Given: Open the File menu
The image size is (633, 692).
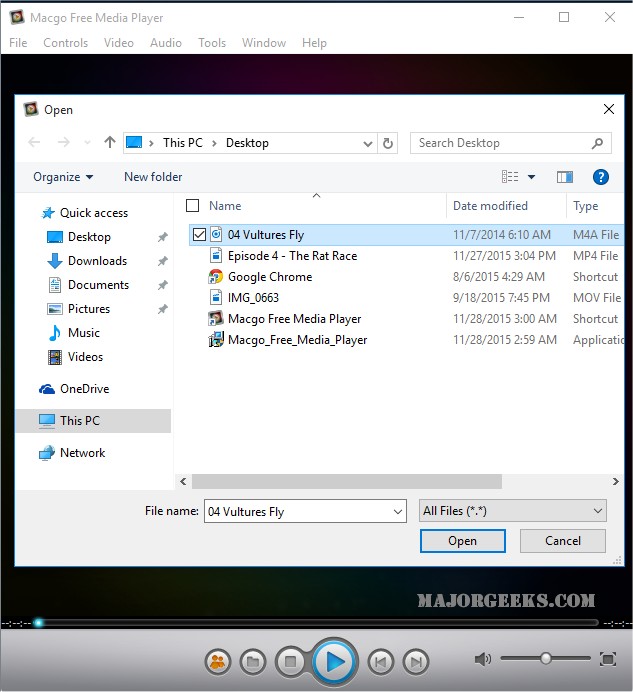Looking at the screenshot, I should [18, 43].
